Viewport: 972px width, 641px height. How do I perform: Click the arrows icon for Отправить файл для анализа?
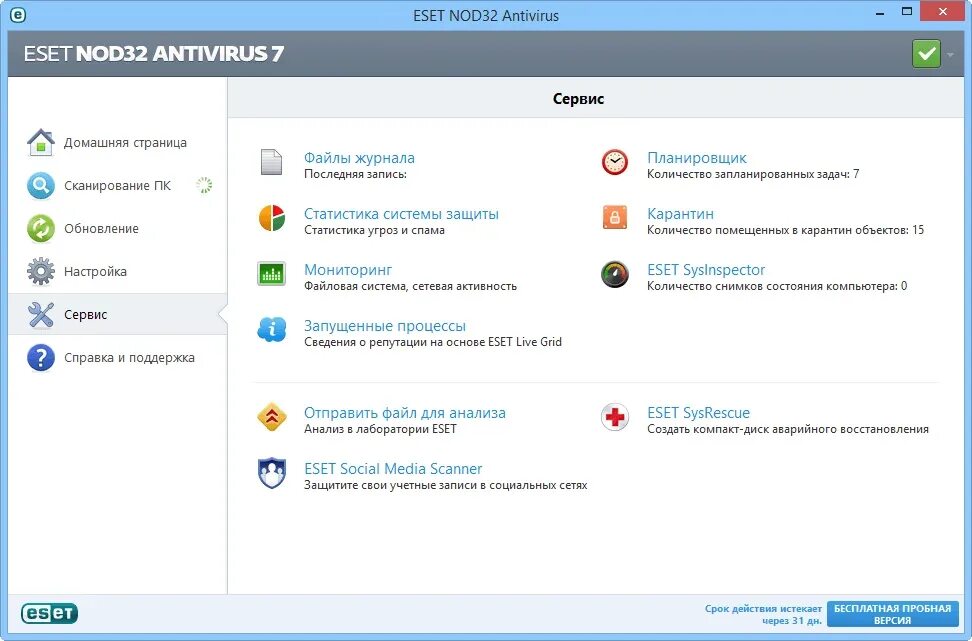(x=271, y=418)
